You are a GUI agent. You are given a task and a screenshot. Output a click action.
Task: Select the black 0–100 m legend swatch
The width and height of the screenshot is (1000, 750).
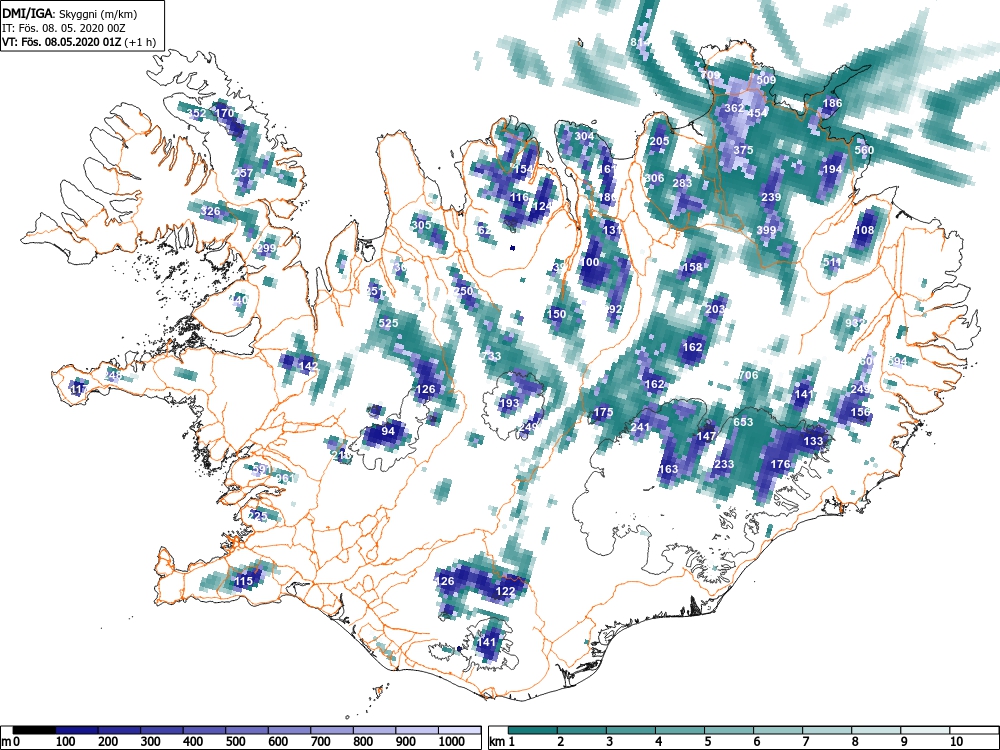pos(34,730)
